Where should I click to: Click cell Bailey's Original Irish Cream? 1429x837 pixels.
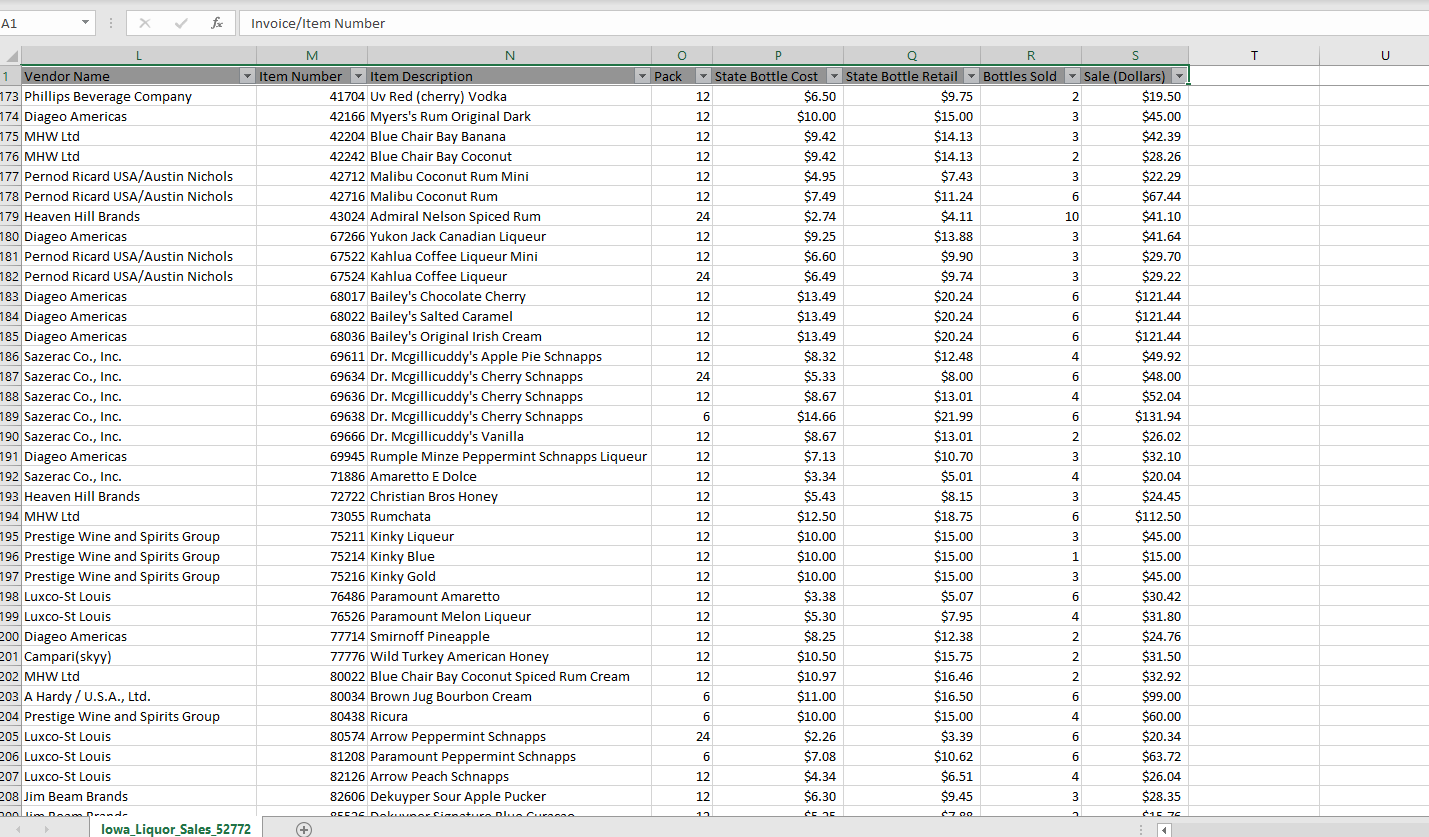(509, 336)
